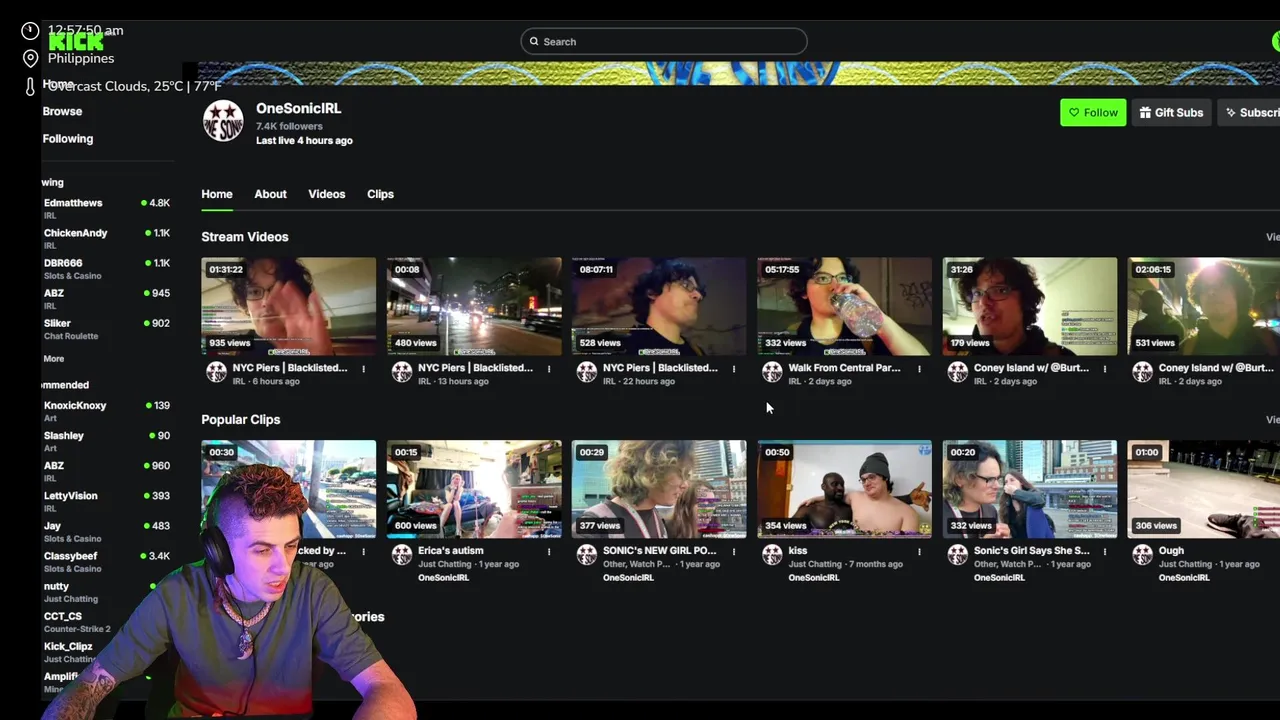This screenshot has width=1280, height=720.
Task: Open options menu for SONIC's NEW GIRL clip
Action: coord(734,552)
